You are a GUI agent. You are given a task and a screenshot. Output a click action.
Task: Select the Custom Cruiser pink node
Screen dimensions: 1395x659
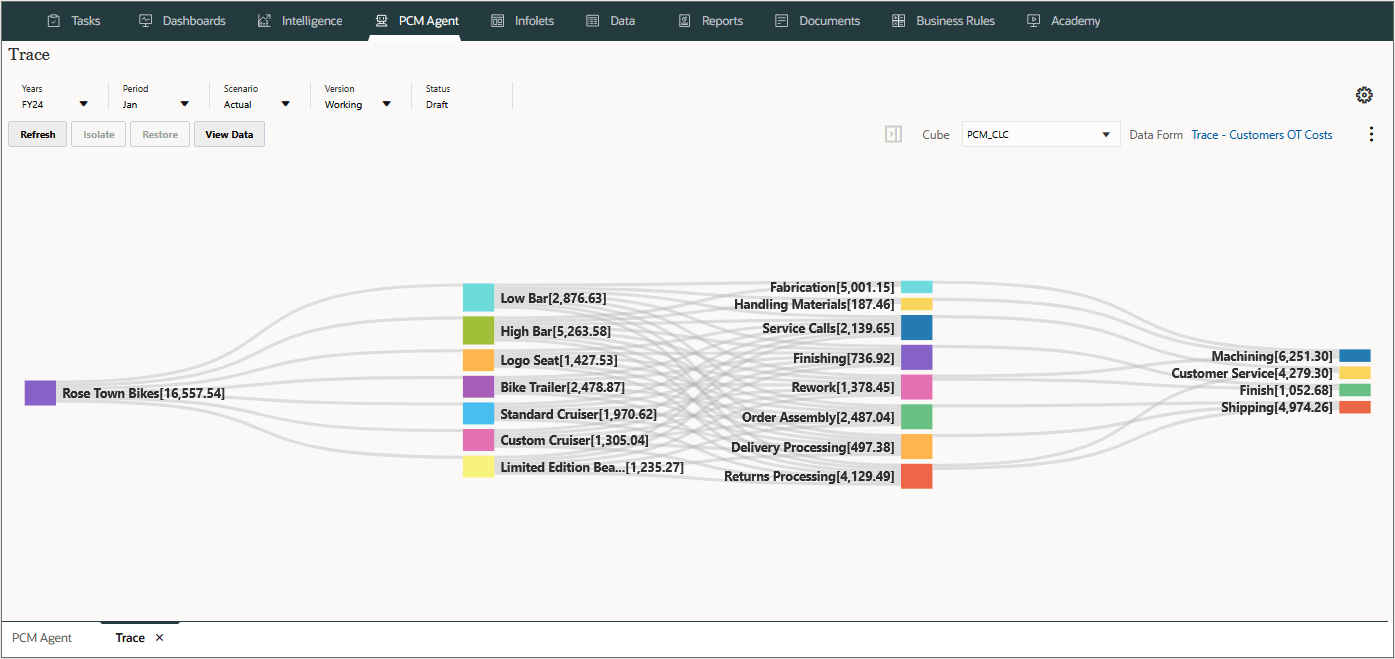[x=478, y=440]
